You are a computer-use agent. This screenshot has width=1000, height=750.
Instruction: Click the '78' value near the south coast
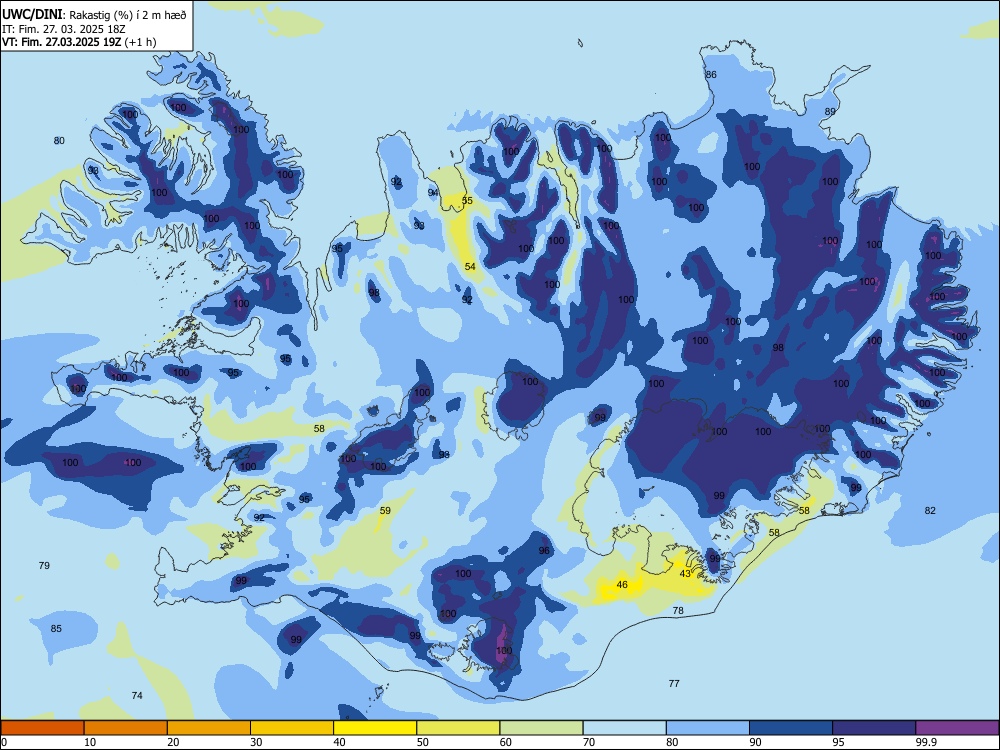point(678,610)
